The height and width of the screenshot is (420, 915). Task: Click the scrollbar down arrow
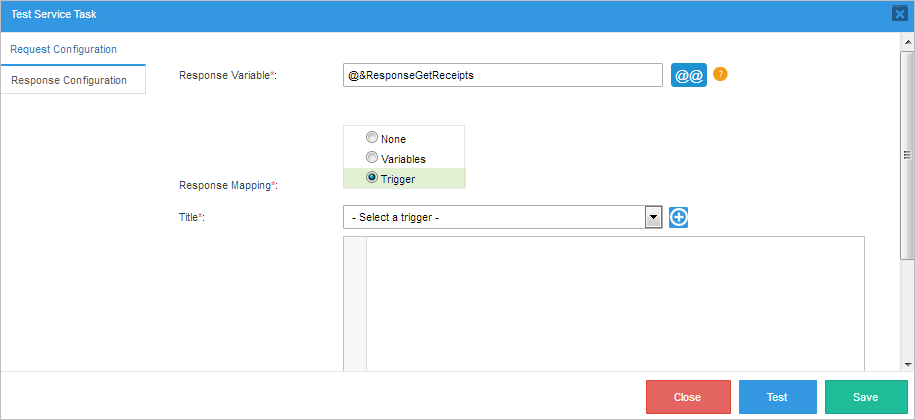coord(907,364)
